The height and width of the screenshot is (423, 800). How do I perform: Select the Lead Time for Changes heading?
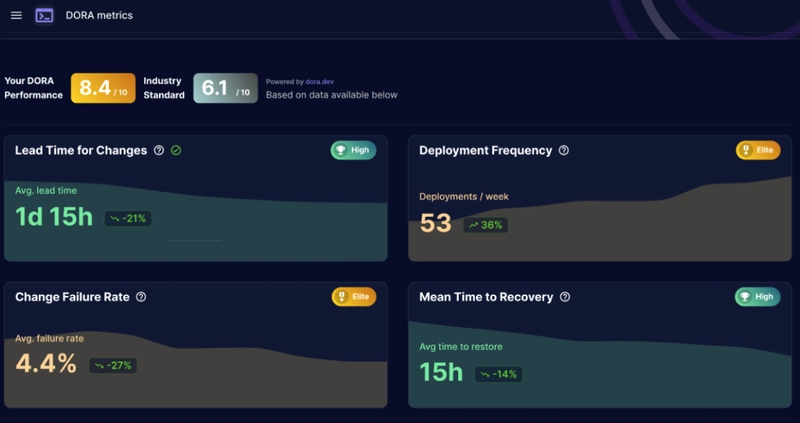(x=81, y=151)
